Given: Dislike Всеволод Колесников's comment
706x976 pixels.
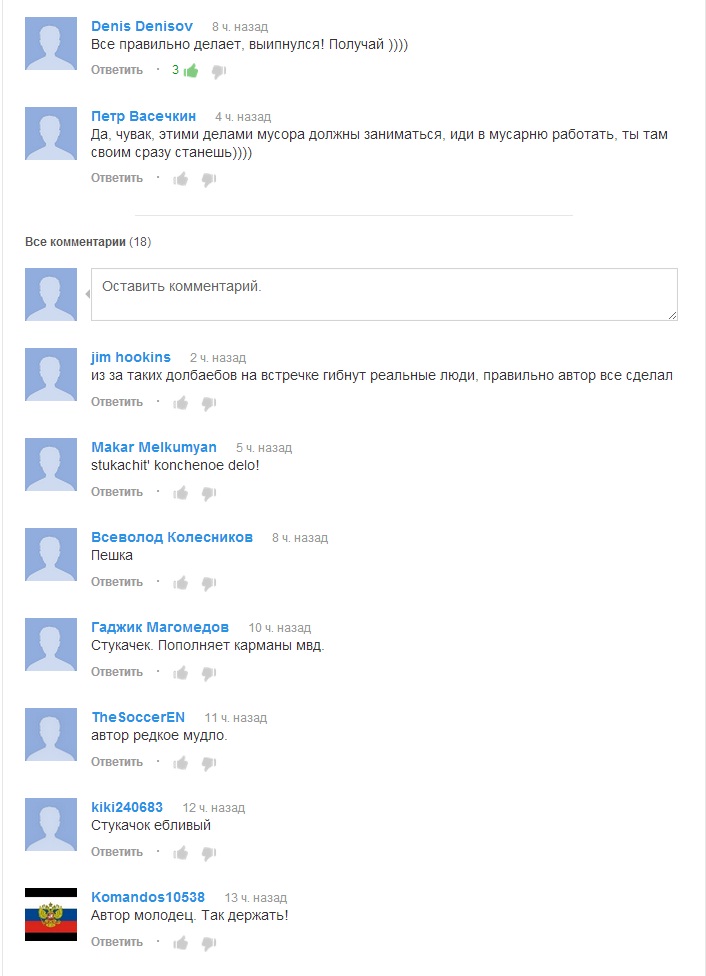Looking at the screenshot, I should tap(209, 583).
